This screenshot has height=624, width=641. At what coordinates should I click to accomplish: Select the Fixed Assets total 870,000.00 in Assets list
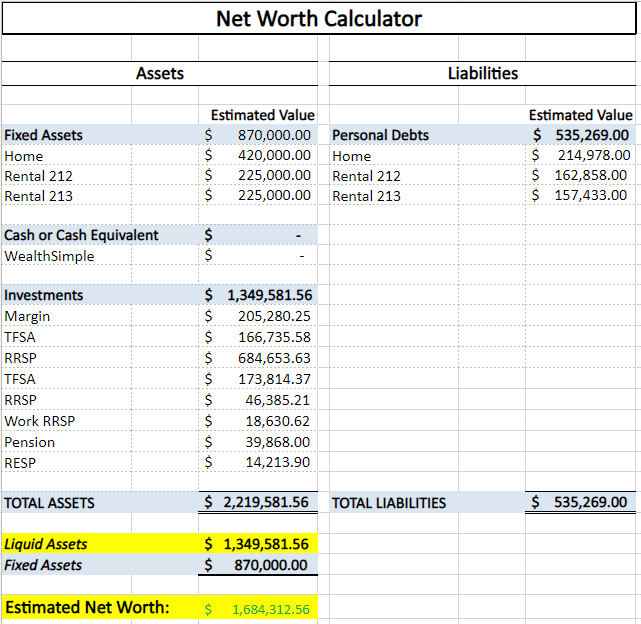point(258,135)
